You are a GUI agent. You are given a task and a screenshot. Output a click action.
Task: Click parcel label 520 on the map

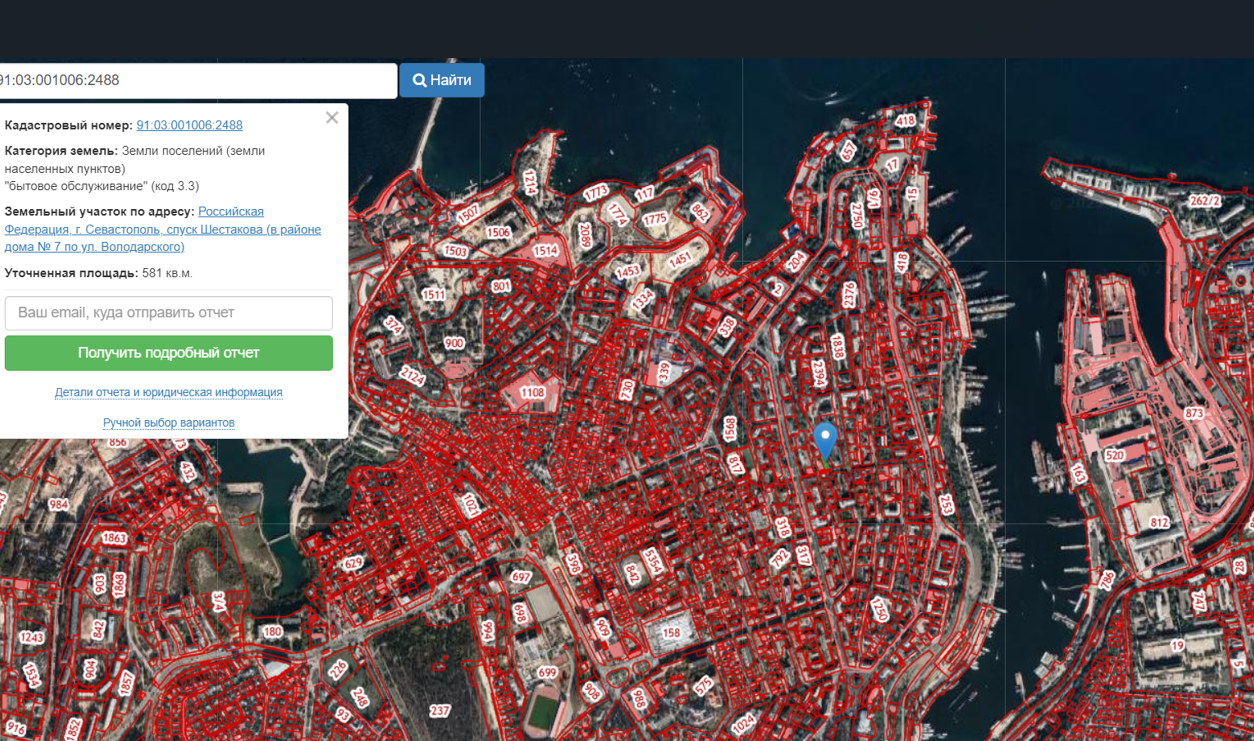point(1115,455)
